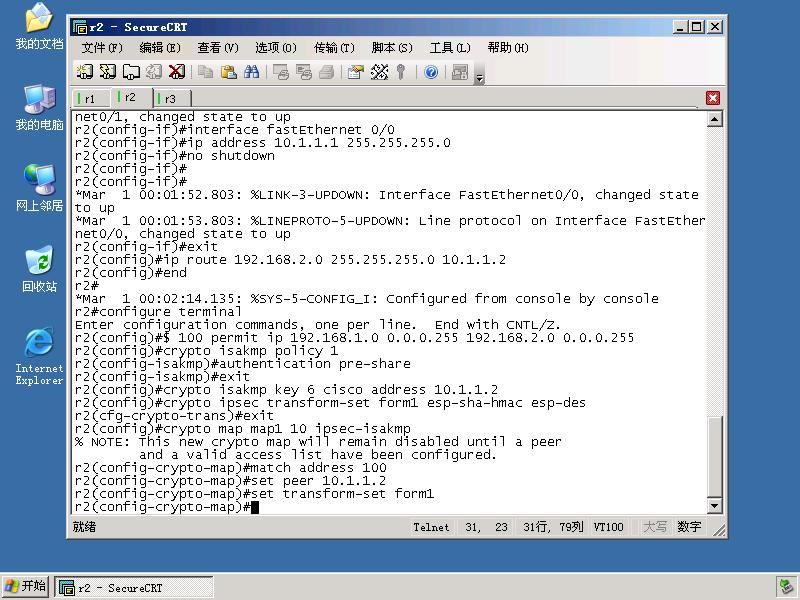Click 31行, 79列 status entry

(553, 527)
